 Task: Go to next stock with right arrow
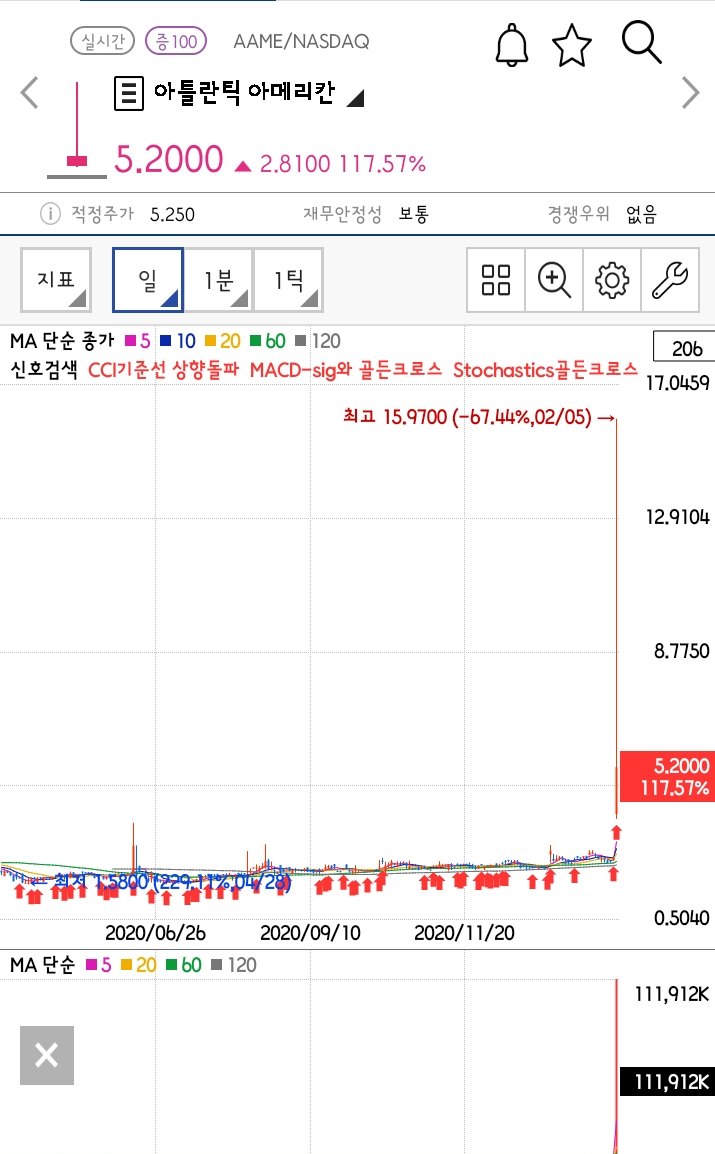click(x=690, y=93)
